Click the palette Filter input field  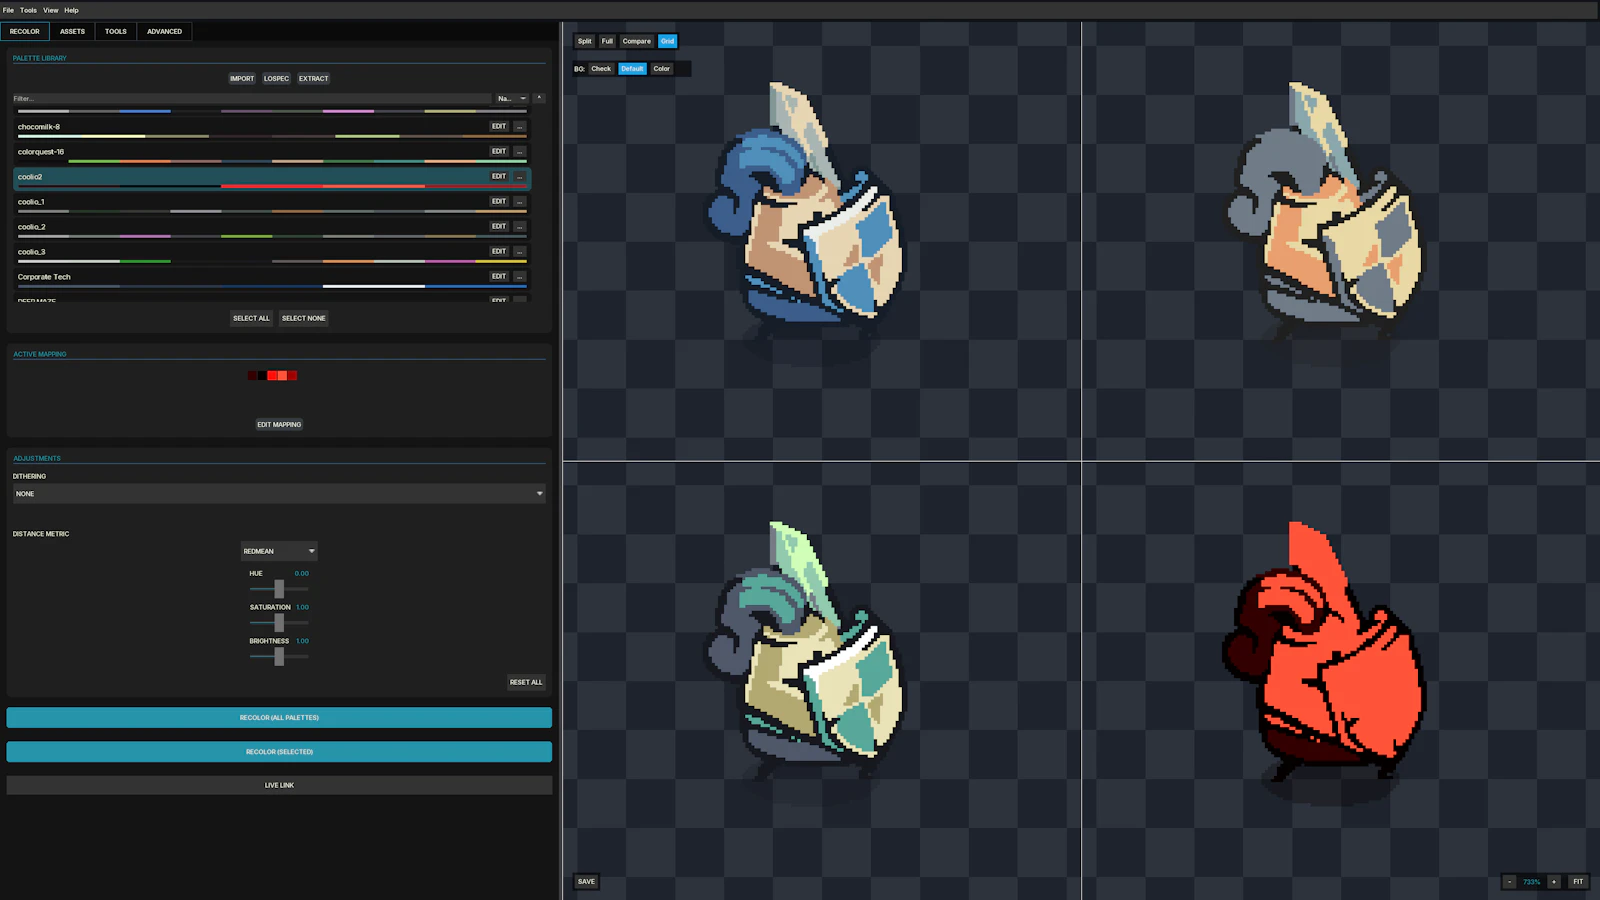coord(252,98)
